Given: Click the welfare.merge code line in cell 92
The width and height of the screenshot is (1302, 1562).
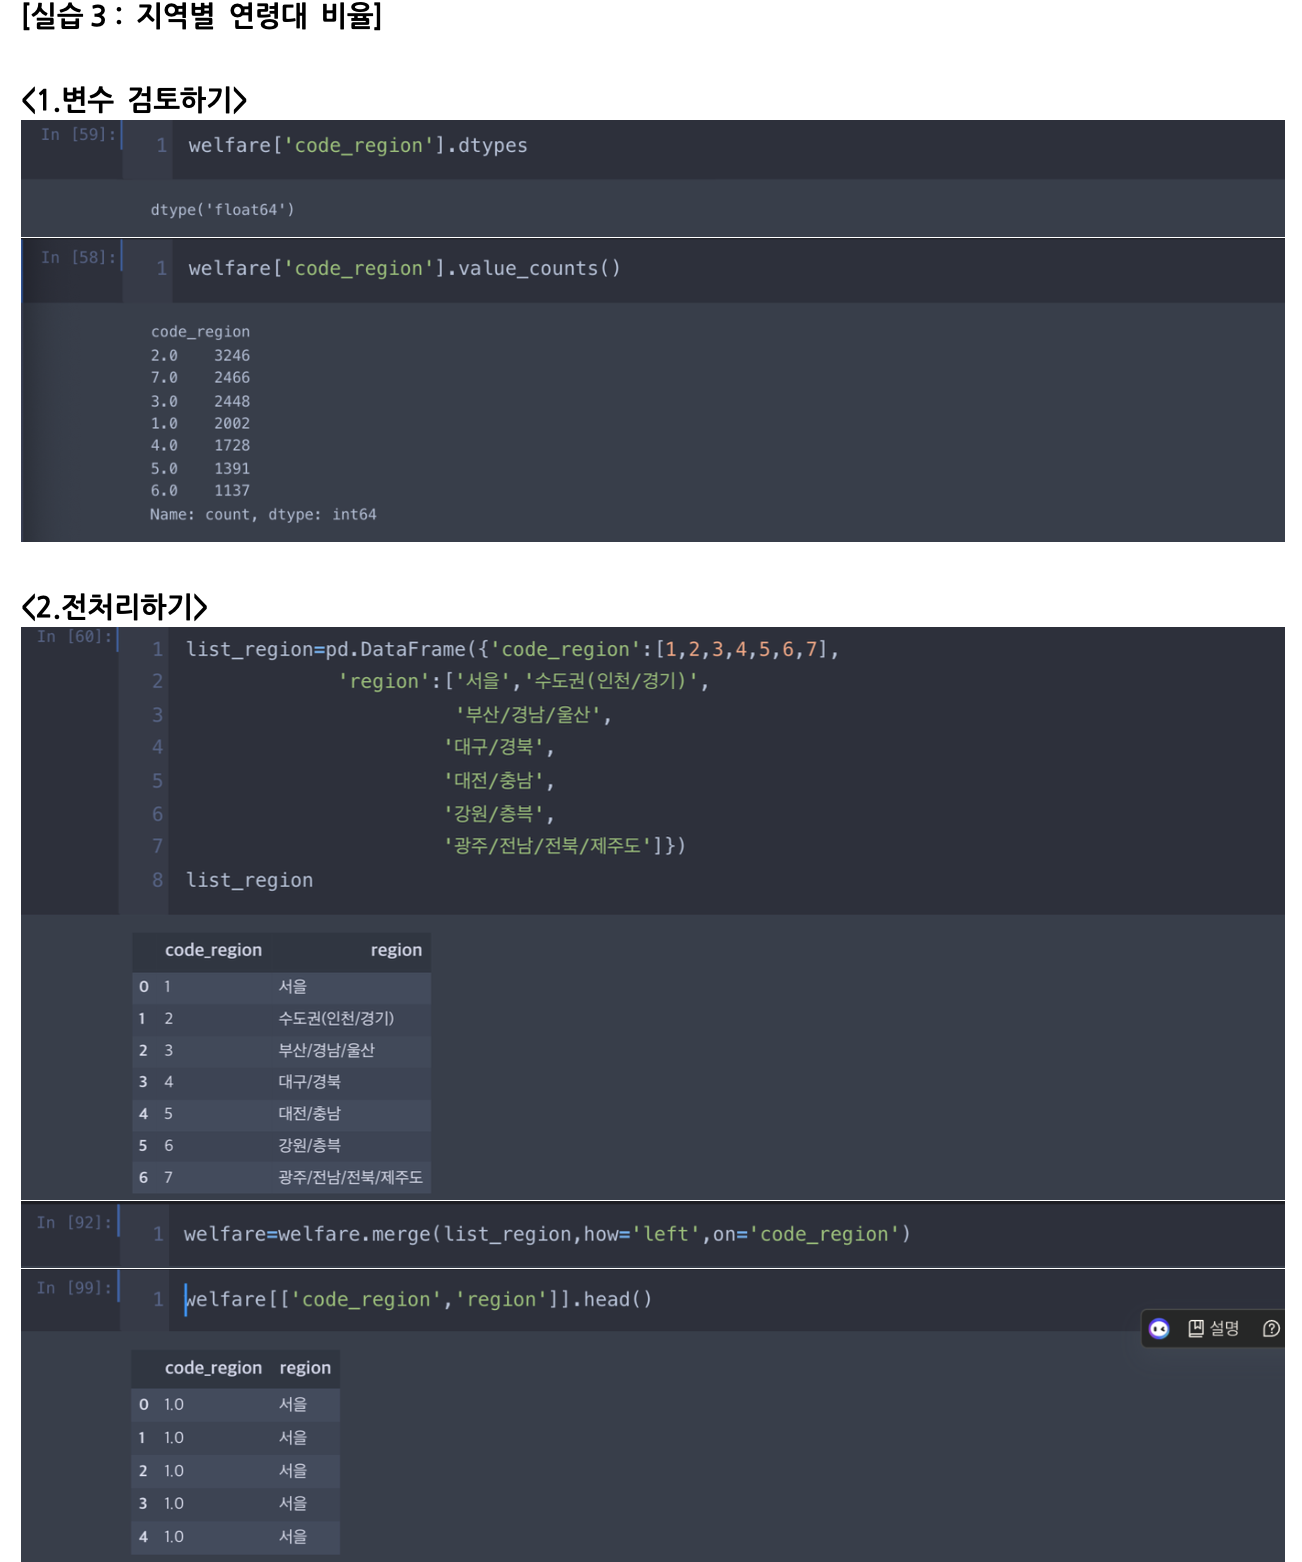Looking at the screenshot, I should [547, 1234].
